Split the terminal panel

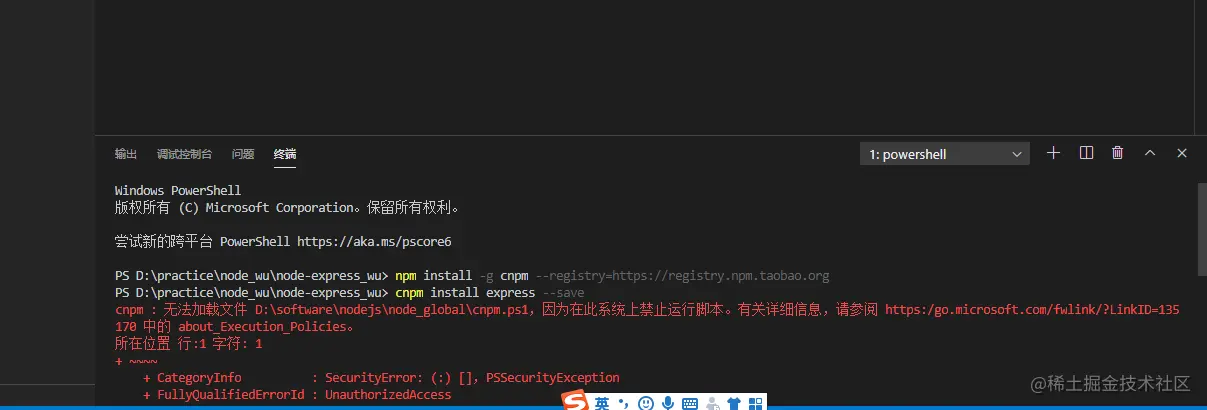point(1086,153)
